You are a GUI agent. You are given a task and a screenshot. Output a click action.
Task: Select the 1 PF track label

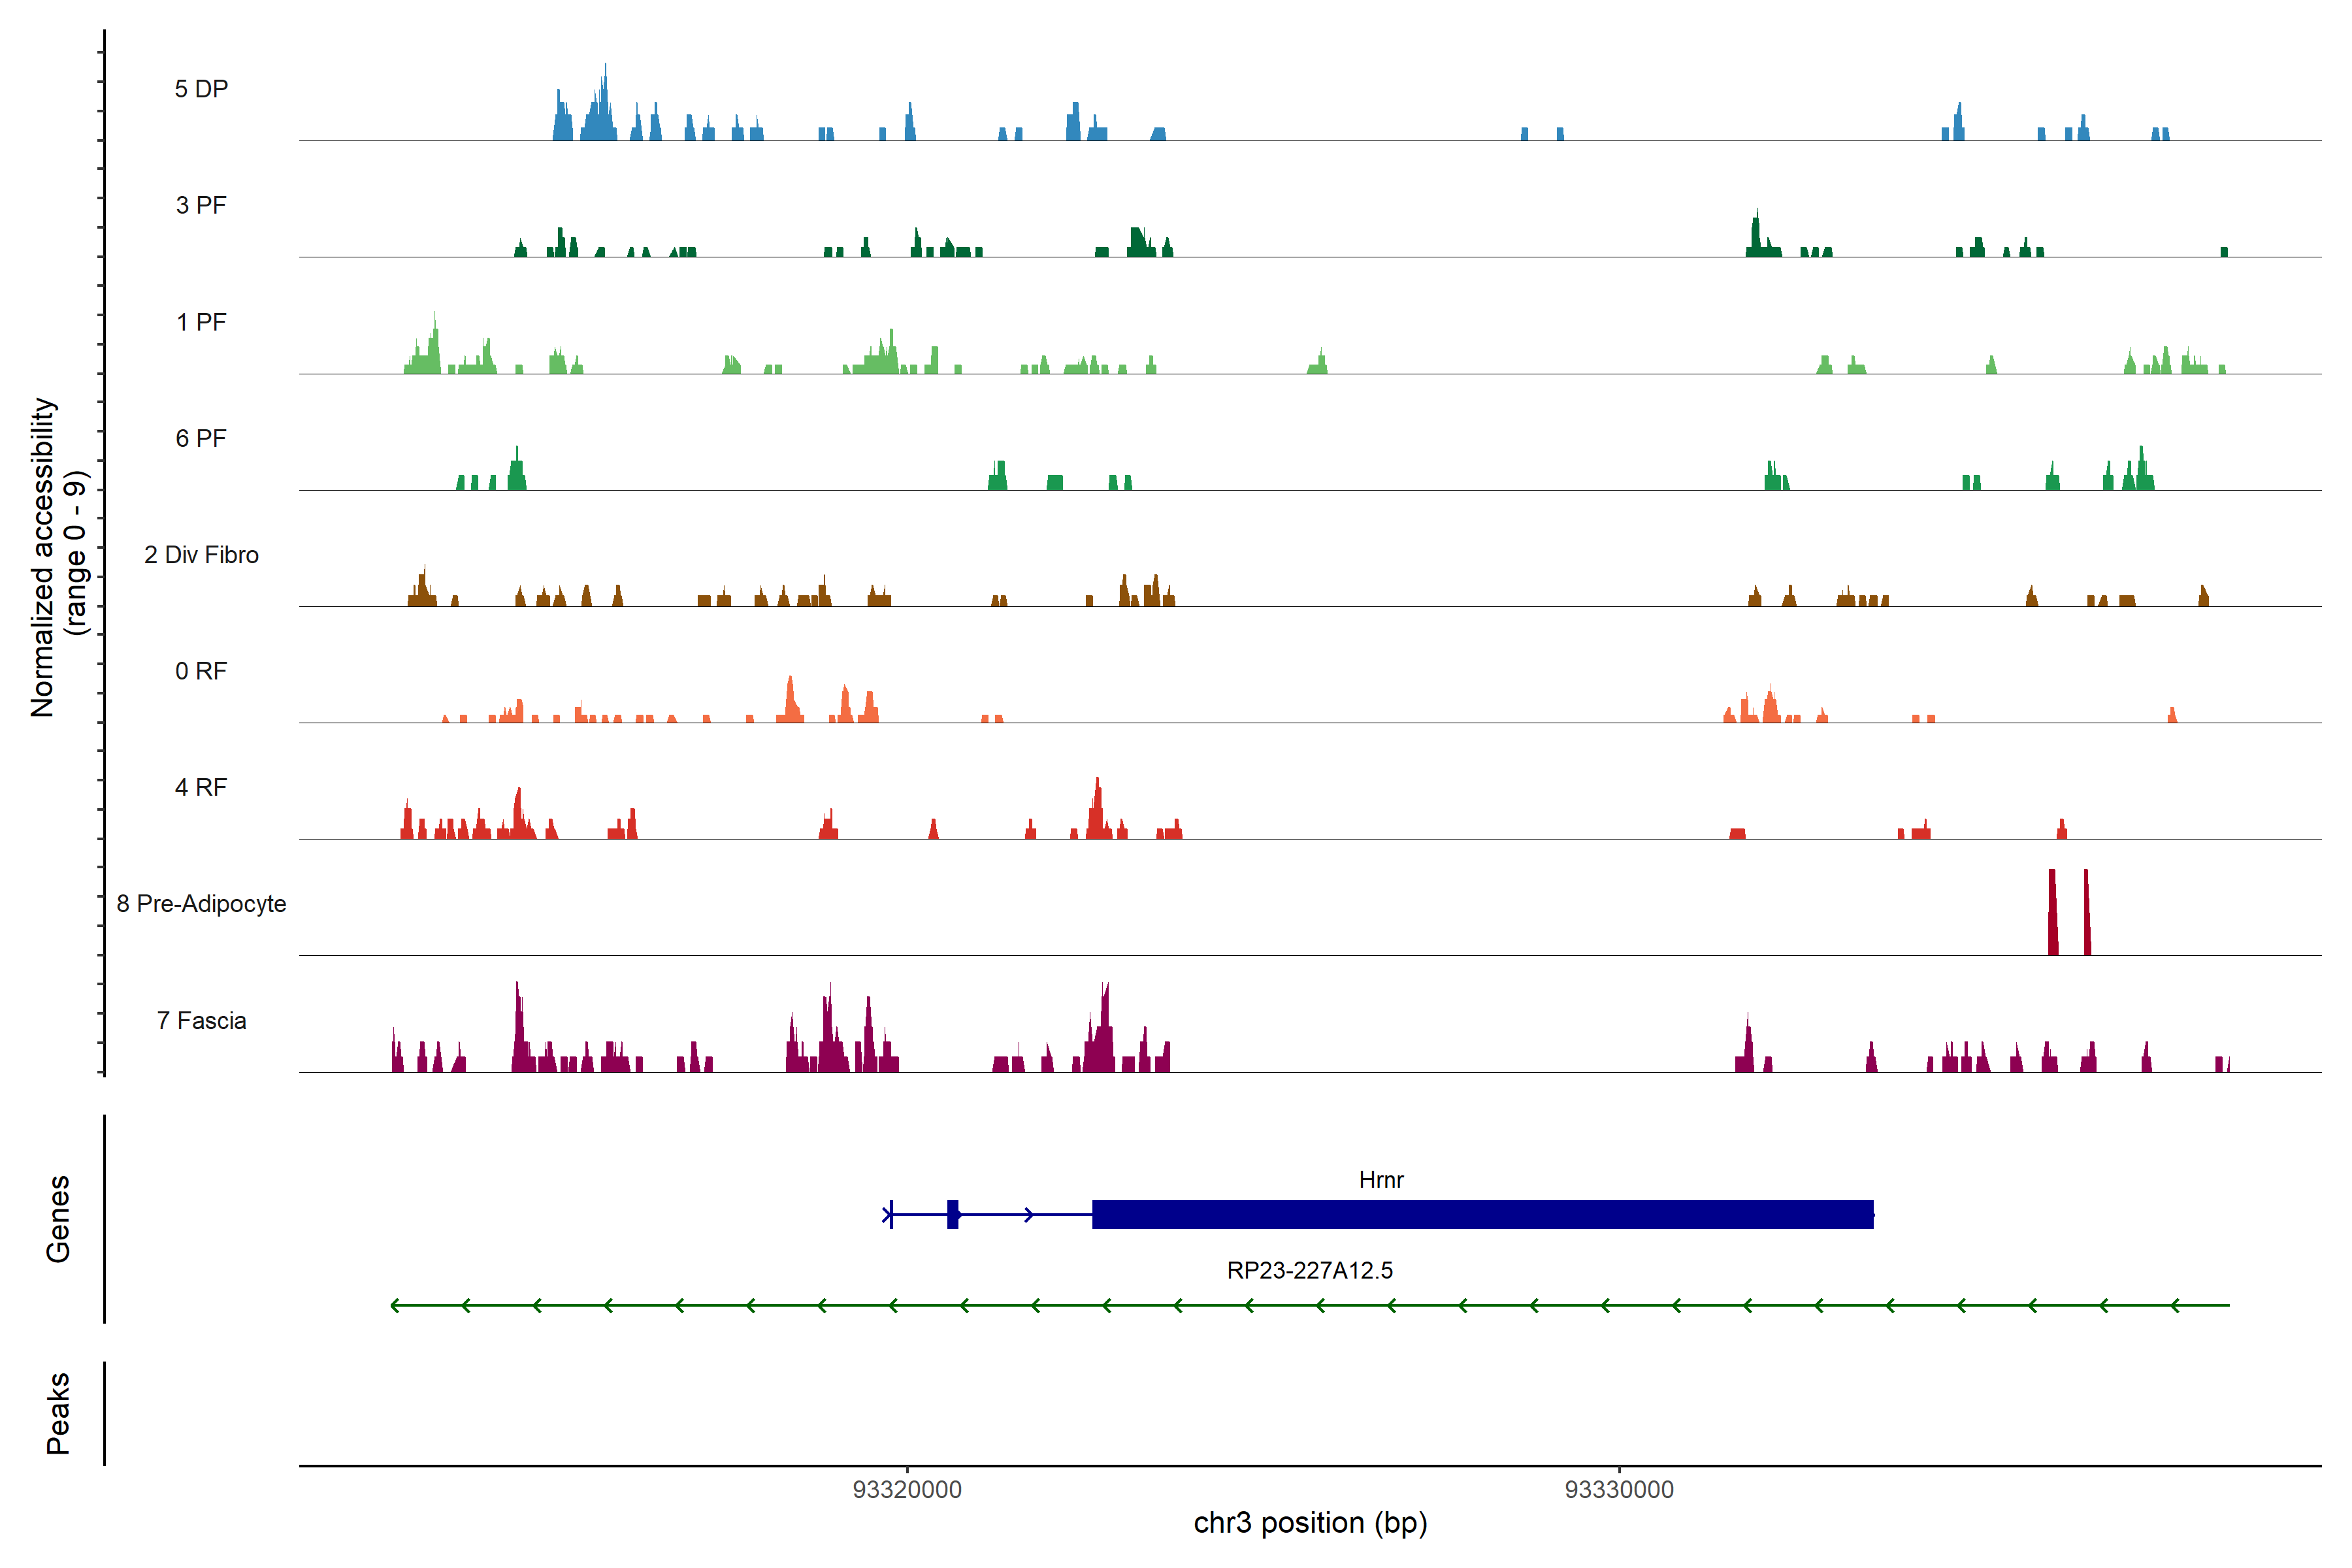point(201,322)
